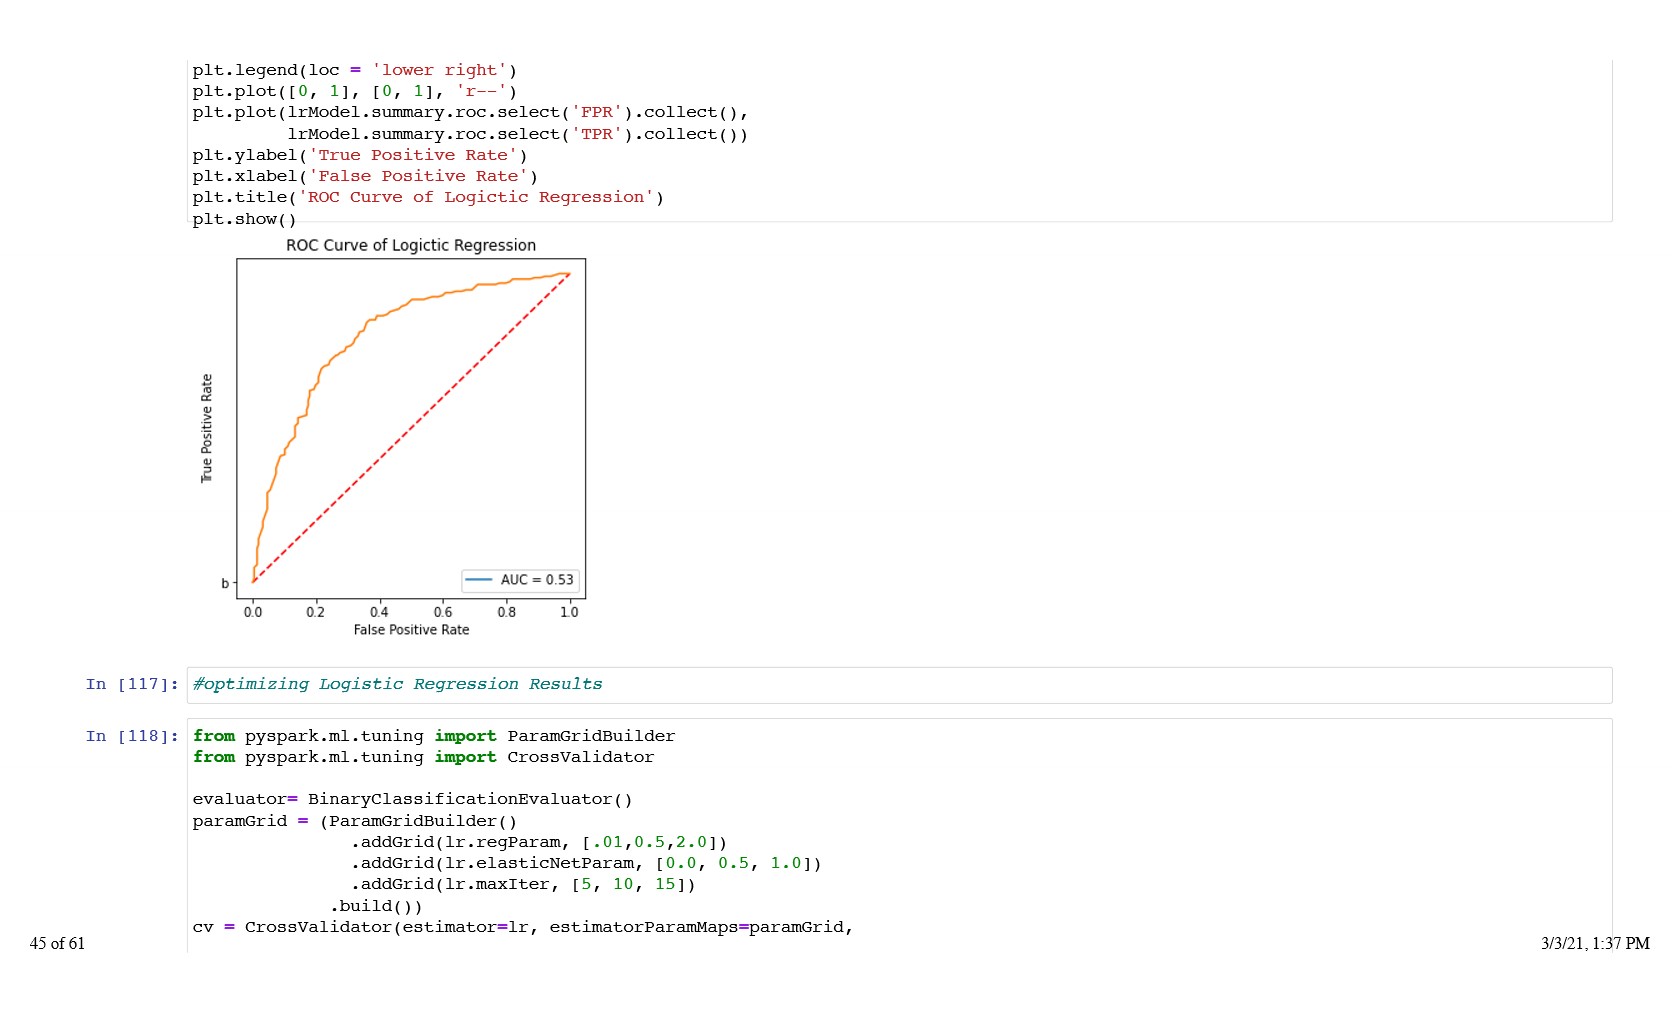This screenshot has height=1020, width=1680.
Task: Click the plt.legend line of code
Action: tap(354, 70)
